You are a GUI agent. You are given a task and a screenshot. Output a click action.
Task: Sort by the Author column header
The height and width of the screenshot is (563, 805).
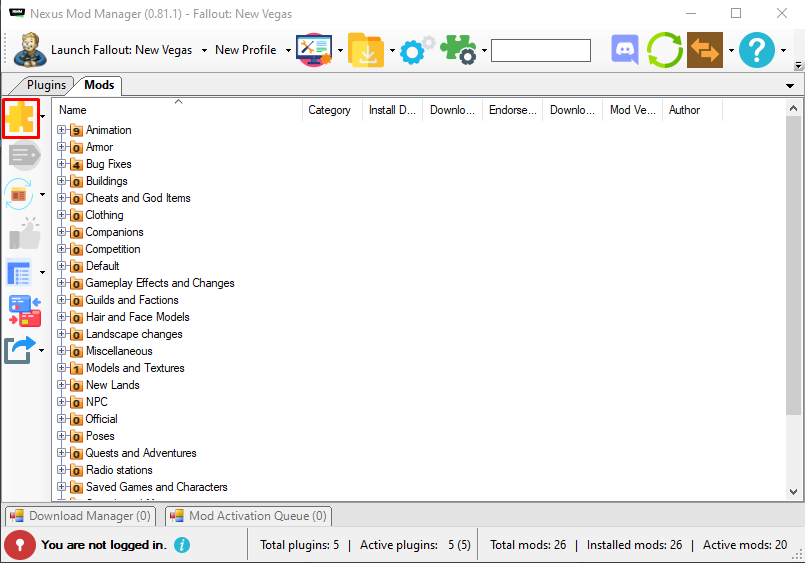tap(693, 110)
